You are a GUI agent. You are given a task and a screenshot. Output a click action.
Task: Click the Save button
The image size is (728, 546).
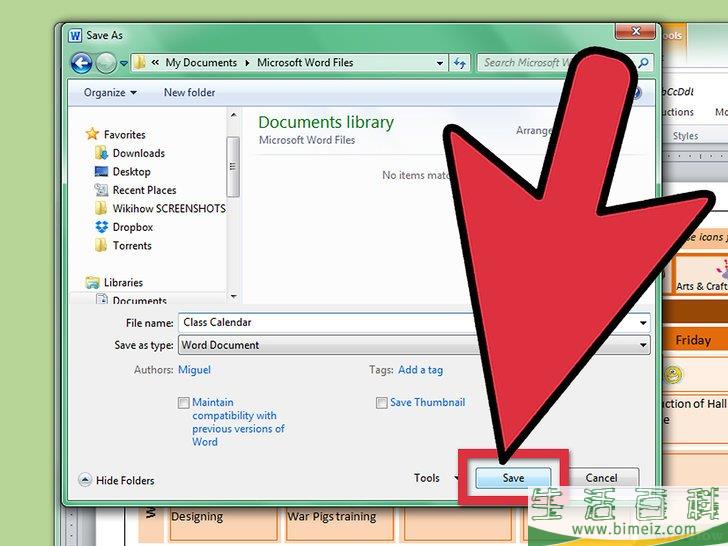coord(513,478)
